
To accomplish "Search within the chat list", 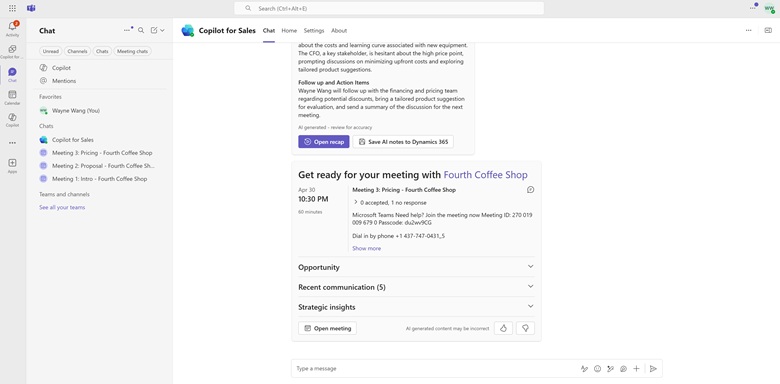I will click(141, 30).
